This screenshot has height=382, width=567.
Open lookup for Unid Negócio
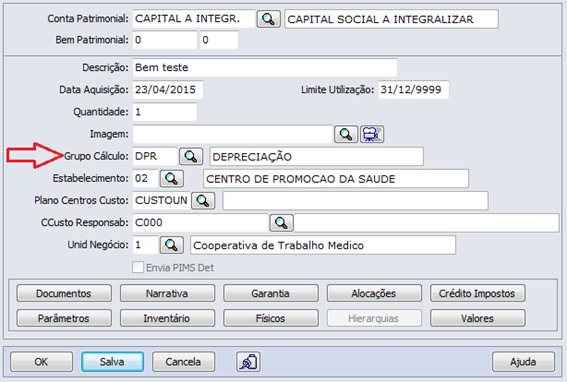pyautogui.click(x=172, y=245)
